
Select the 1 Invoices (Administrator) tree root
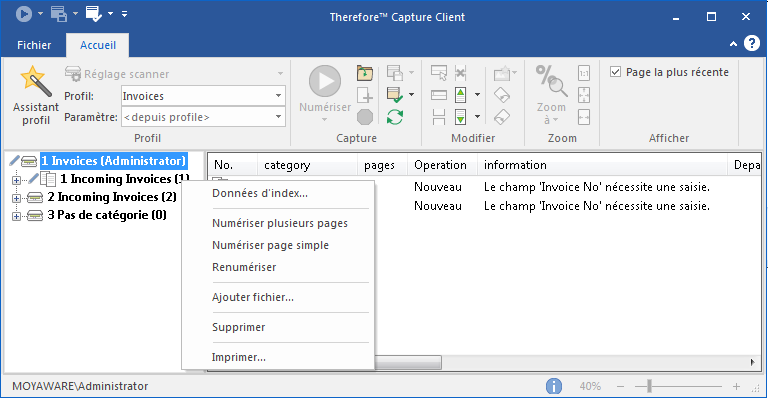pyautogui.click(x=113, y=161)
